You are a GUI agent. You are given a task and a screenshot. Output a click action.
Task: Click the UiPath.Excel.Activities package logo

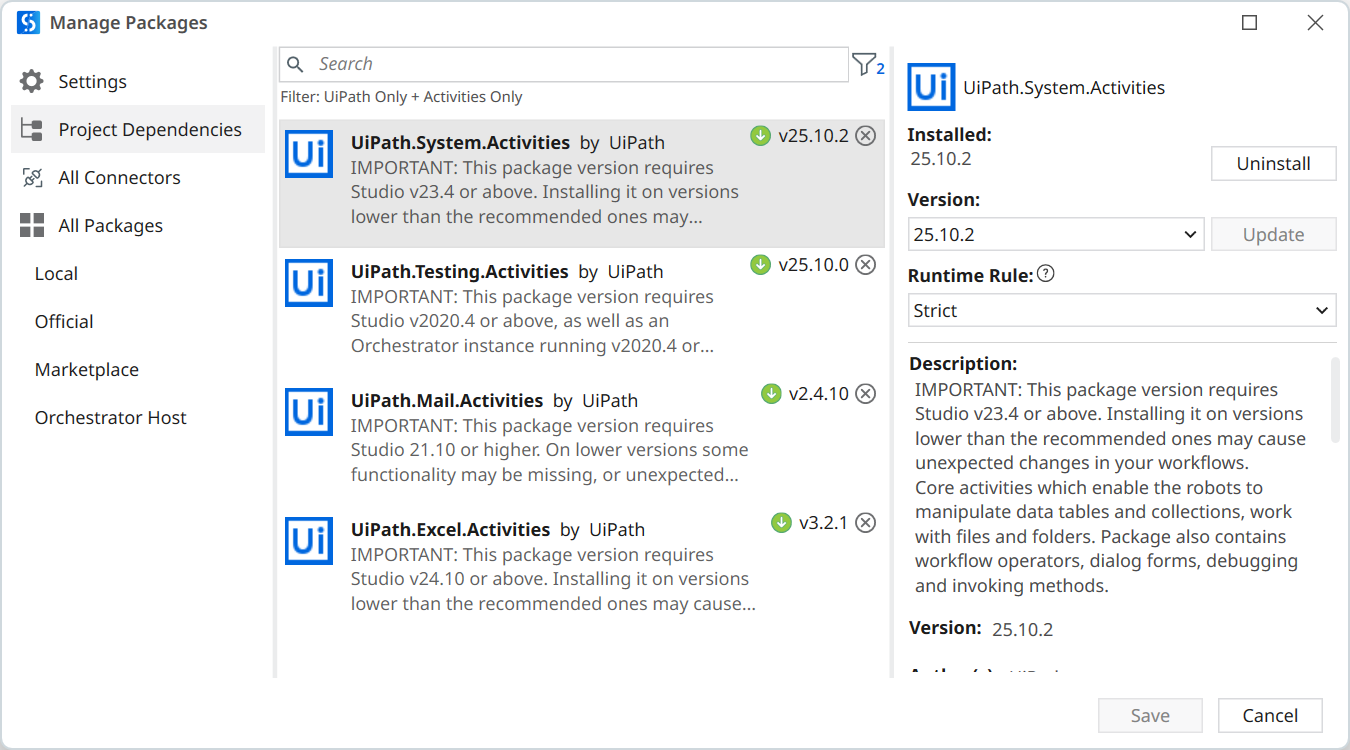[309, 541]
